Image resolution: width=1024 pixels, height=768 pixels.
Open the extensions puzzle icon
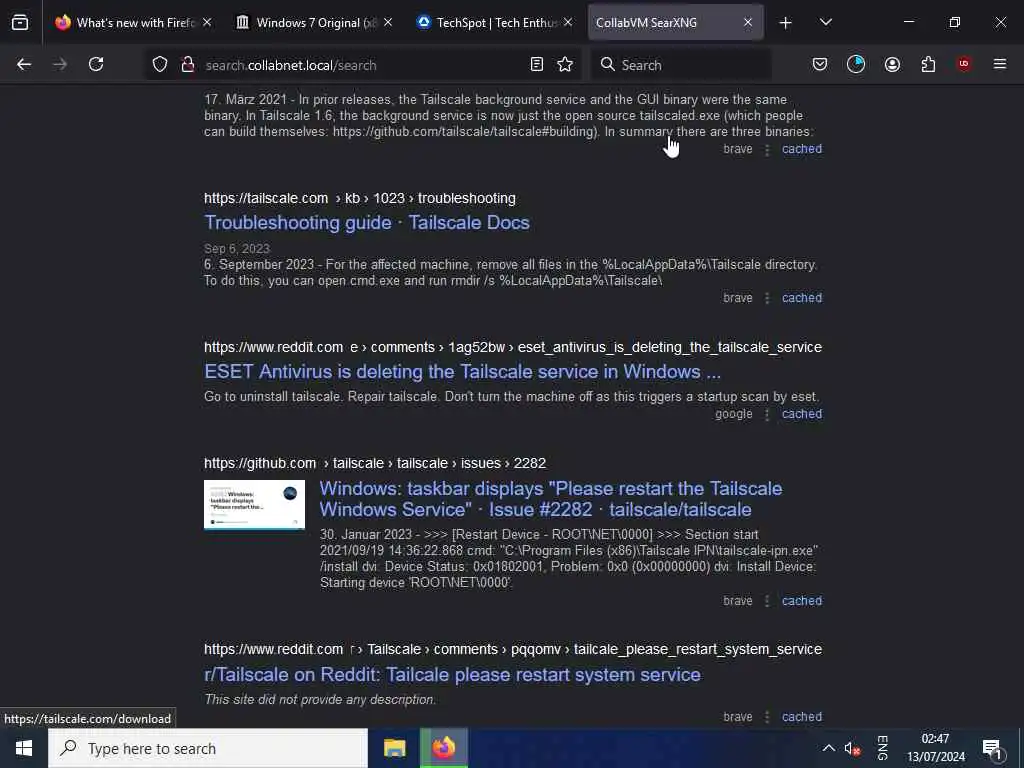[928, 64]
